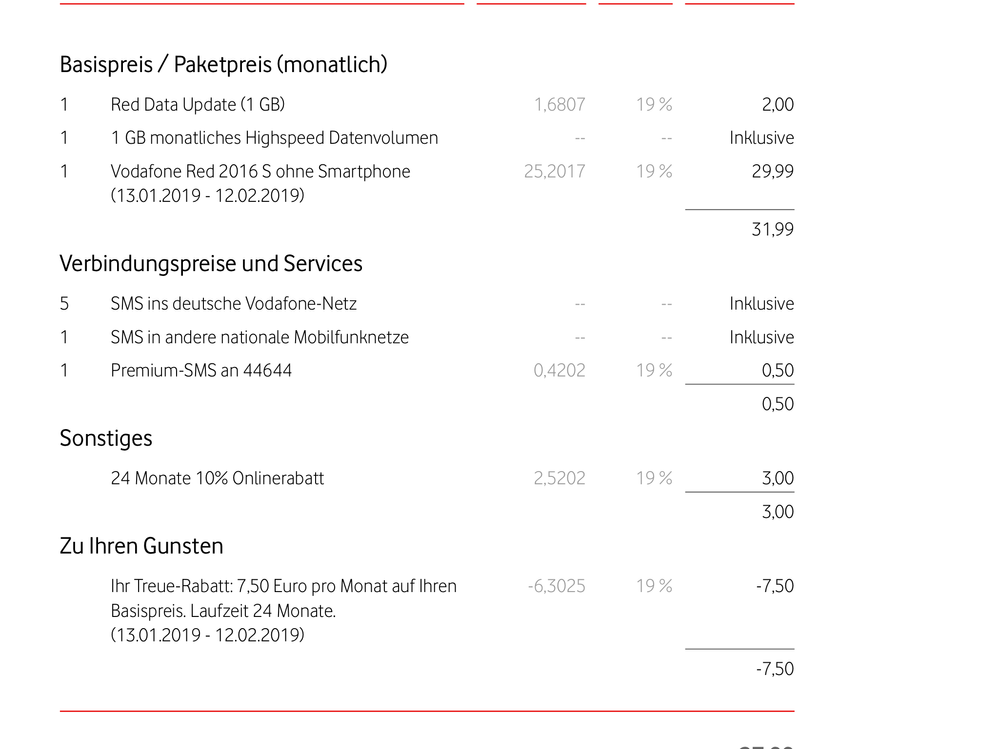Select the "Ihr Treue-Rabatt" description text
Viewport: 999px width, 749px height.
[x=283, y=587]
